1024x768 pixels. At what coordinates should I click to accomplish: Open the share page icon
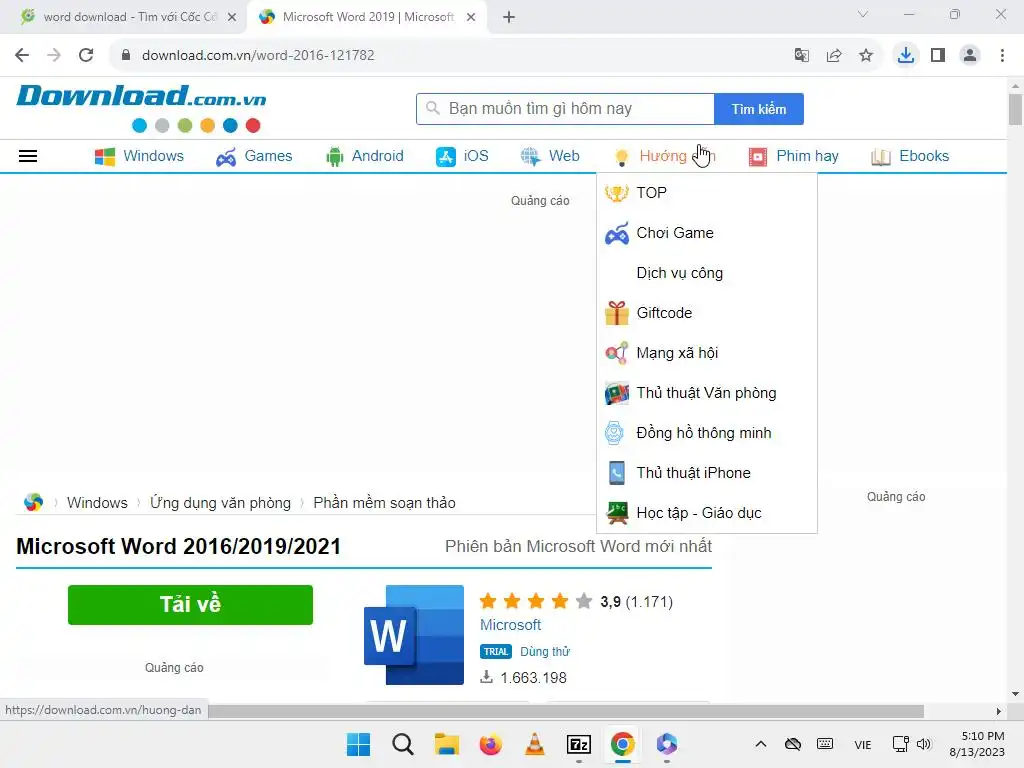pos(833,56)
